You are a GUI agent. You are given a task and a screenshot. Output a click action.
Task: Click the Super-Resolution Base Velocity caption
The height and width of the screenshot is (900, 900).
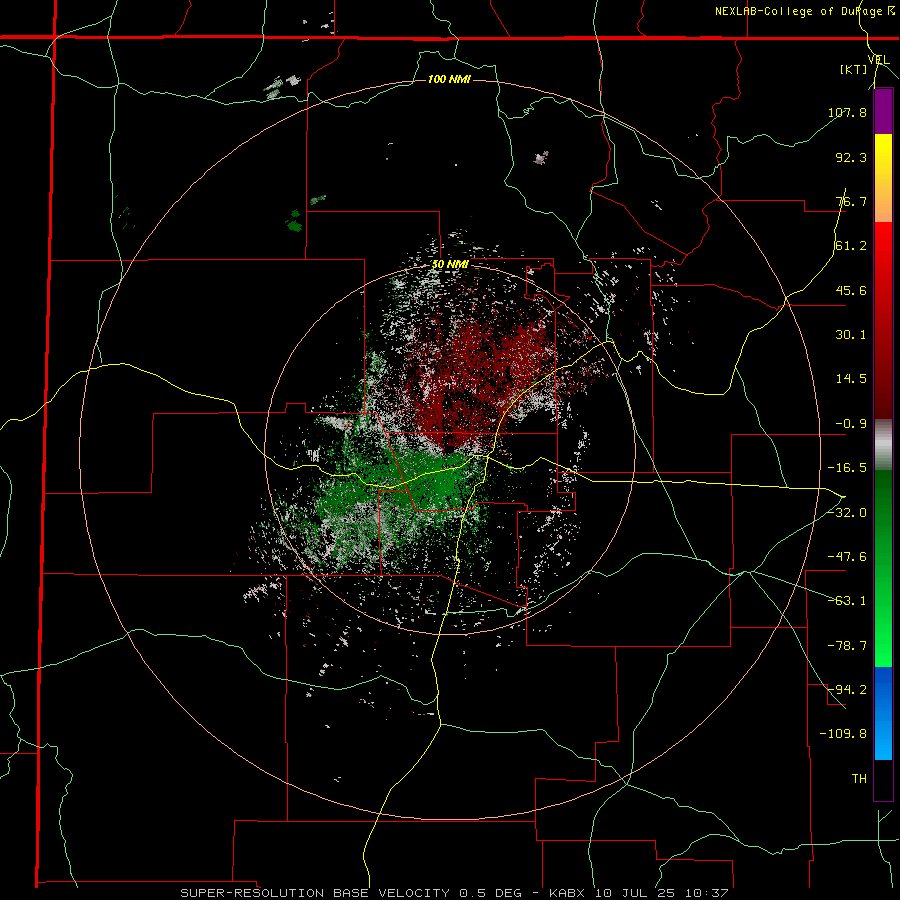[x=455, y=893]
